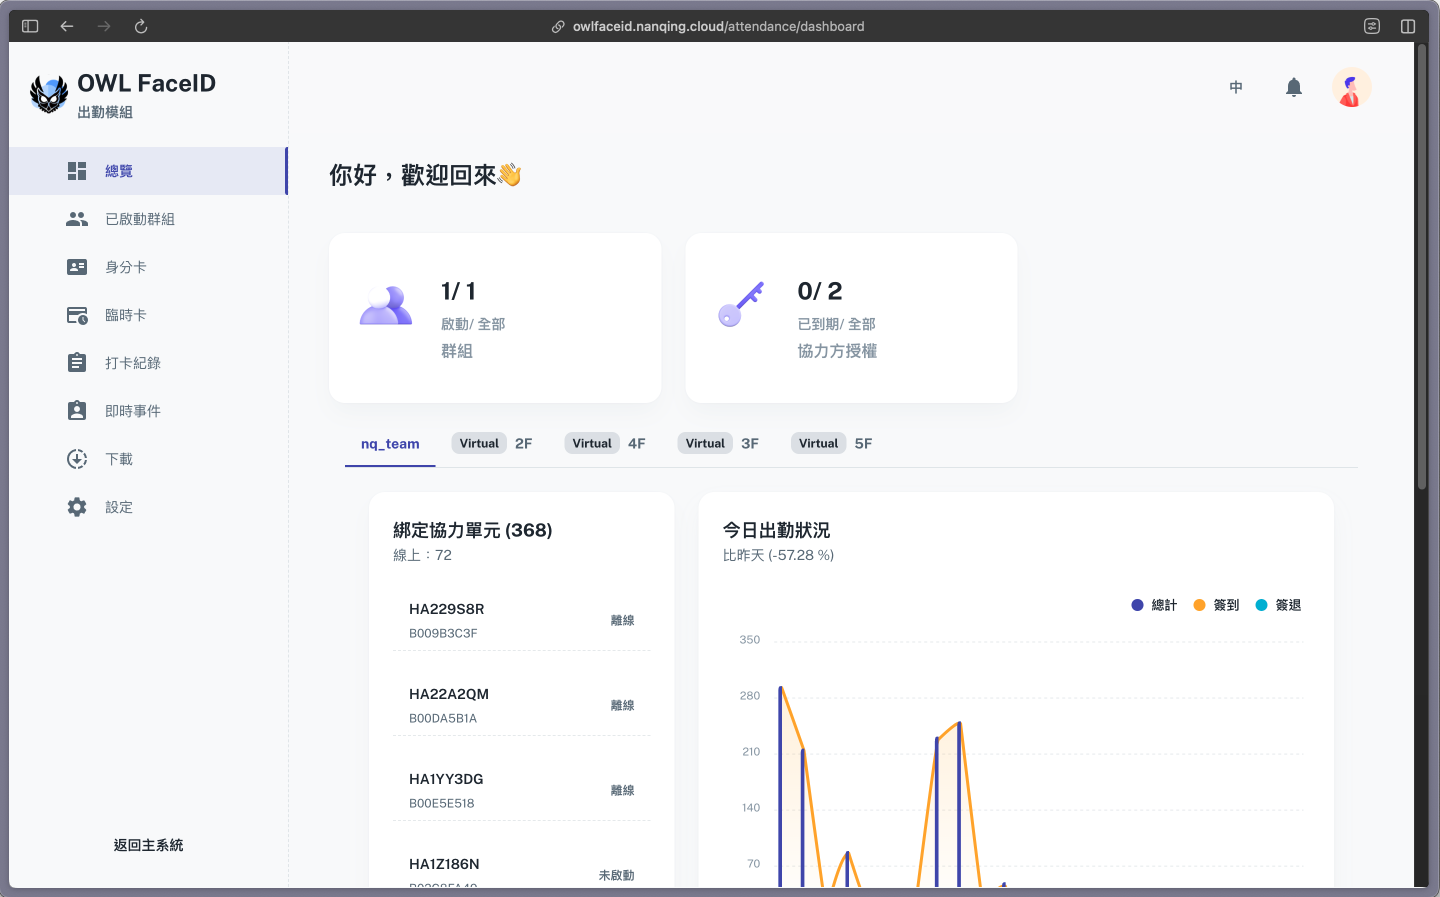The image size is (1440, 897).
Task: Toggle the 總計 series in chart legend
Action: point(1154,605)
